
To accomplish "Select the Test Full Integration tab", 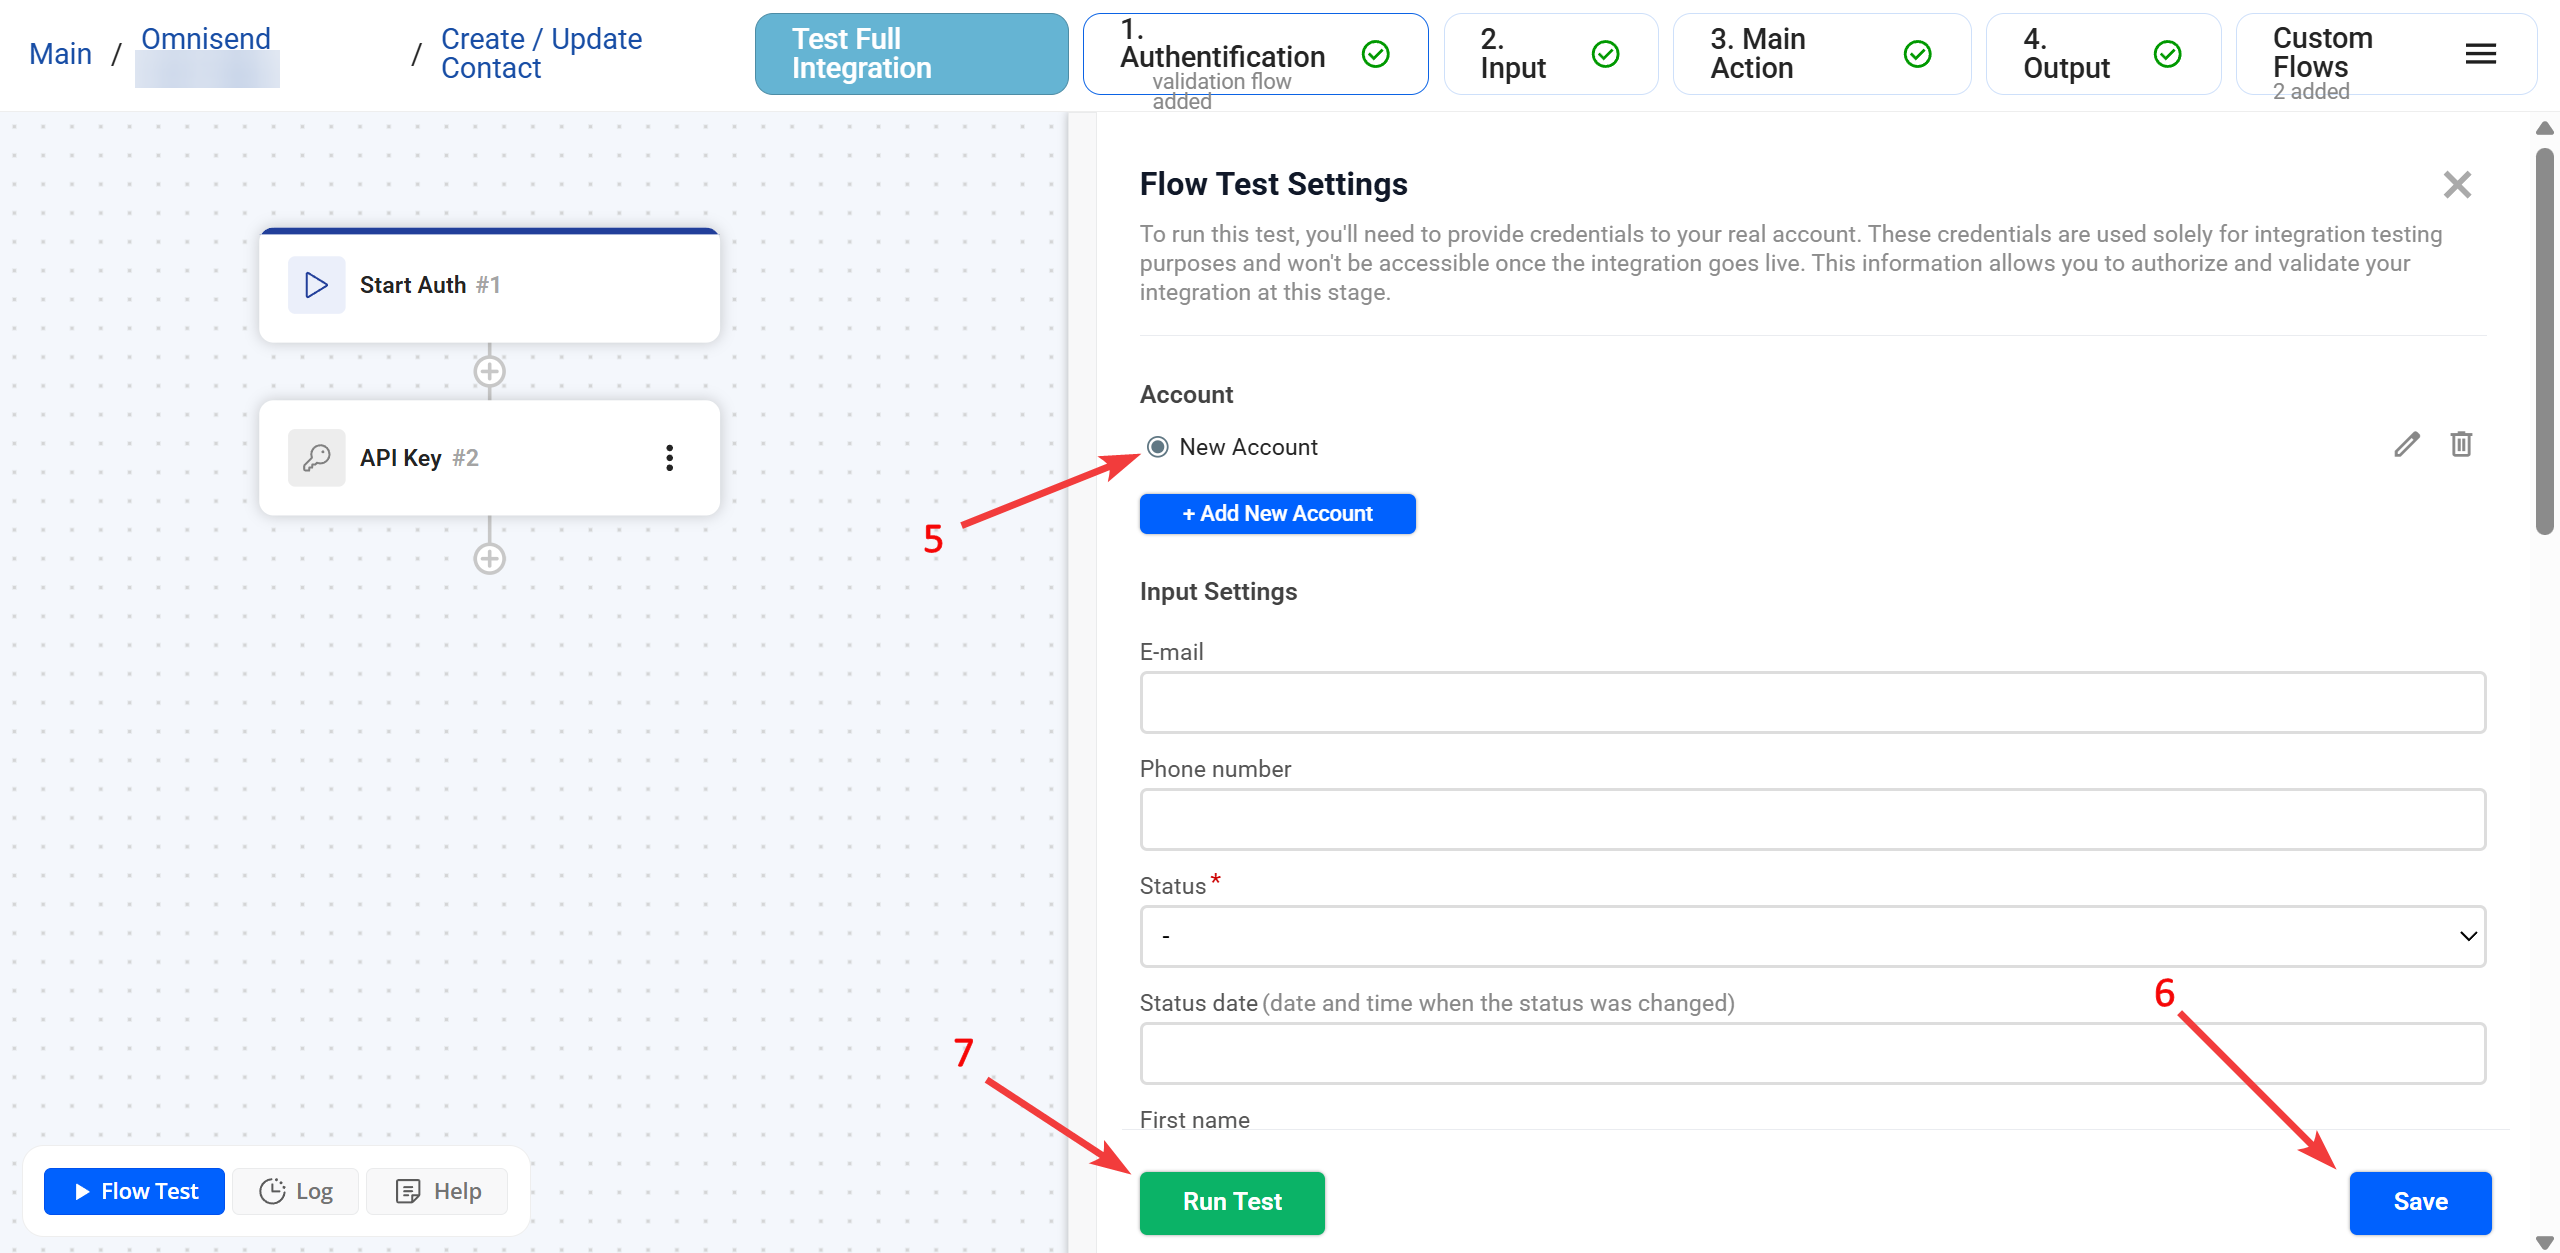I will pos(911,54).
